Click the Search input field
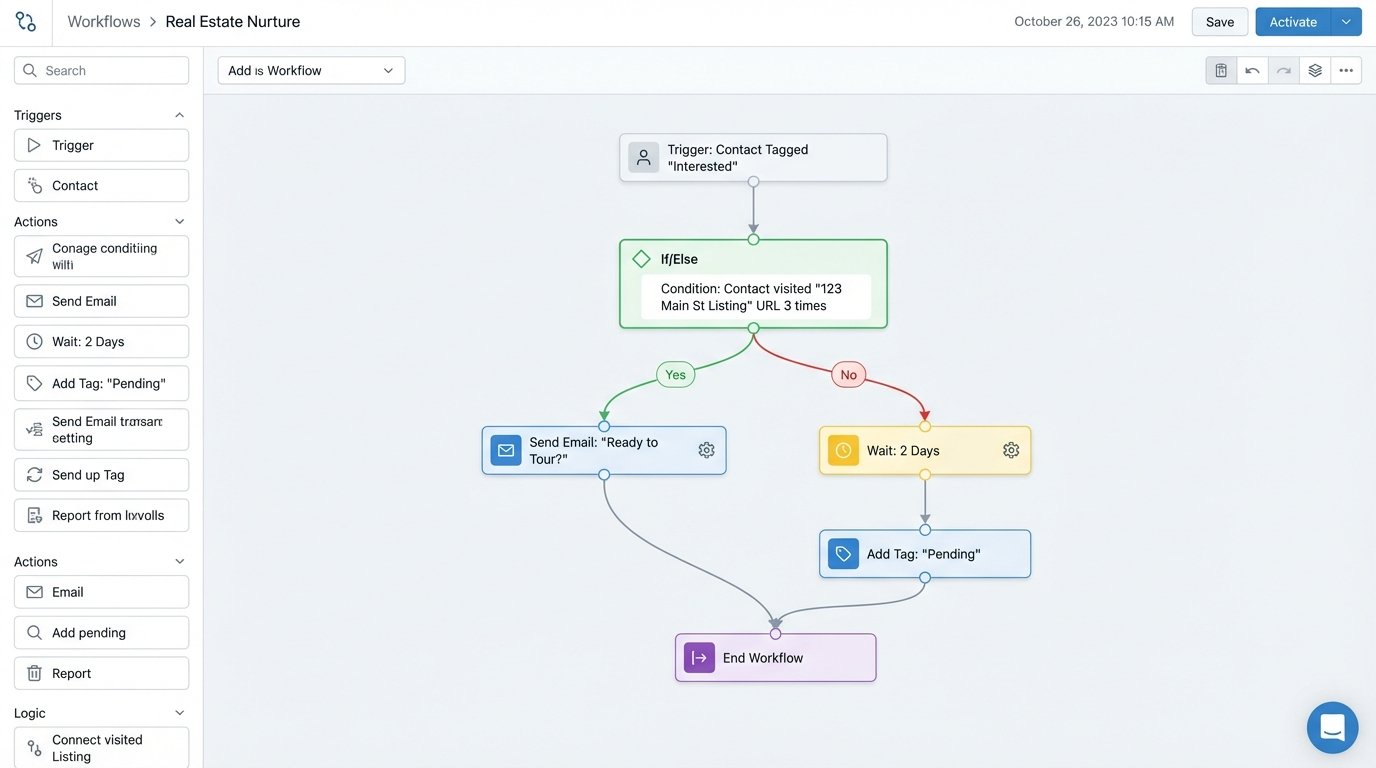Screen dimensions: 1376x768 [100, 70]
